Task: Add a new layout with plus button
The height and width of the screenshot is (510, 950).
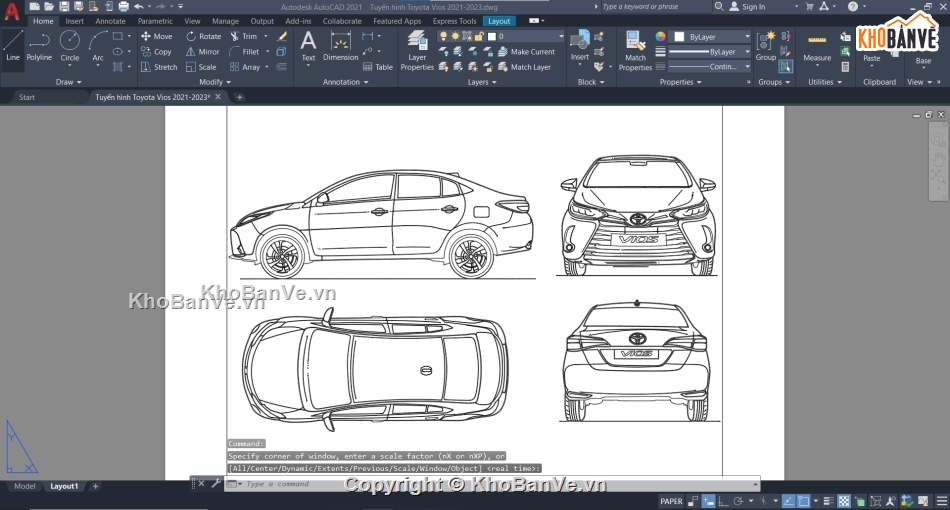Action: click(x=95, y=486)
